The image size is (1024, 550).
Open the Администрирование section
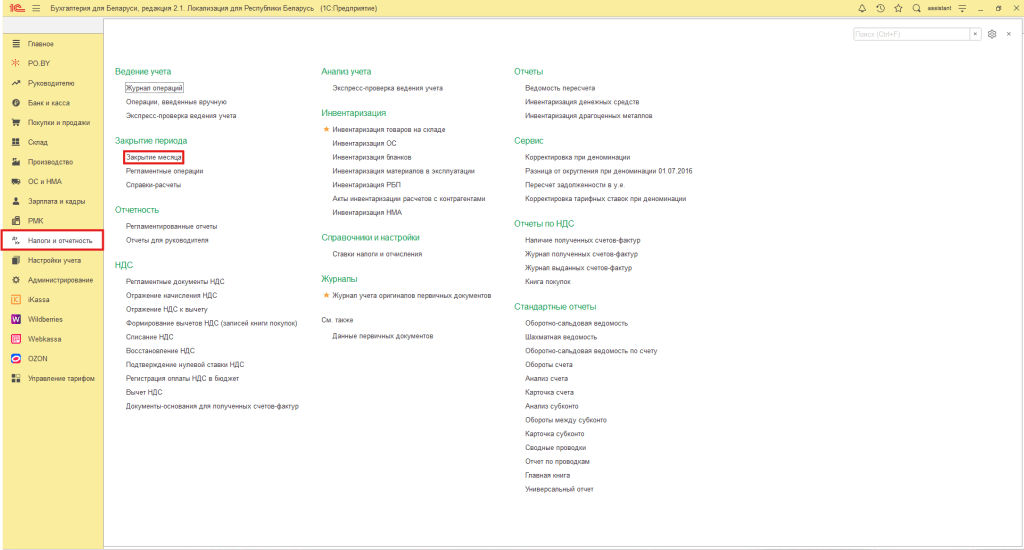click(60, 280)
